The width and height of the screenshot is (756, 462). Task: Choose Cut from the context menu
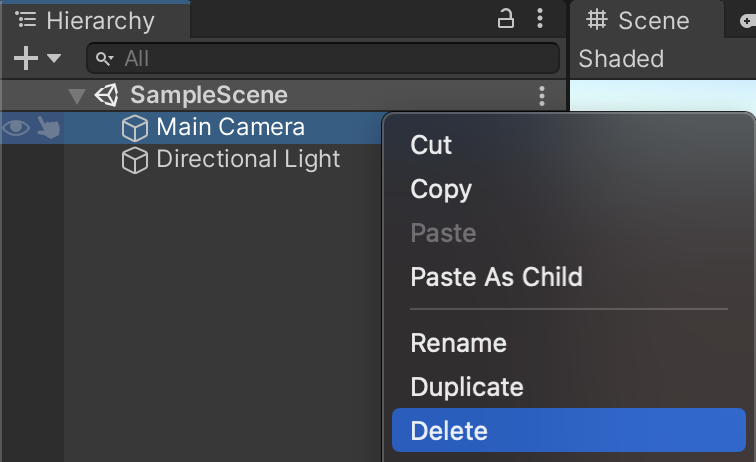coord(431,145)
